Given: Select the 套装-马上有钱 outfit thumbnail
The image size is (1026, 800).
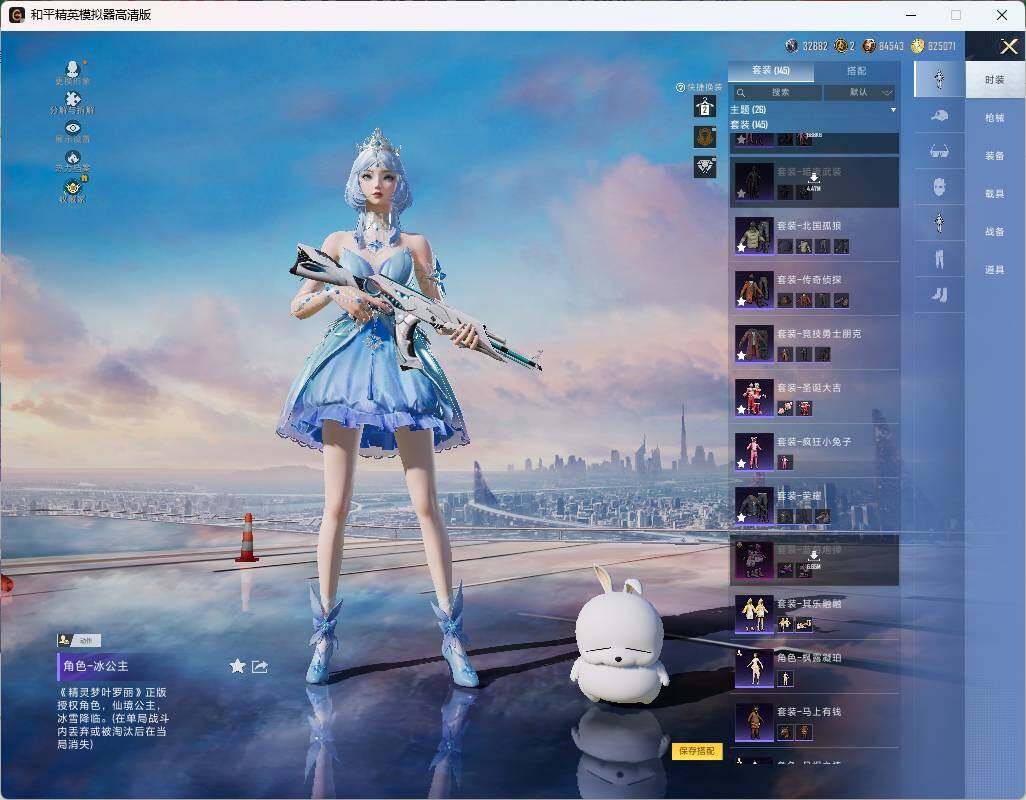Looking at the screenshot, I should click(754, 722).
